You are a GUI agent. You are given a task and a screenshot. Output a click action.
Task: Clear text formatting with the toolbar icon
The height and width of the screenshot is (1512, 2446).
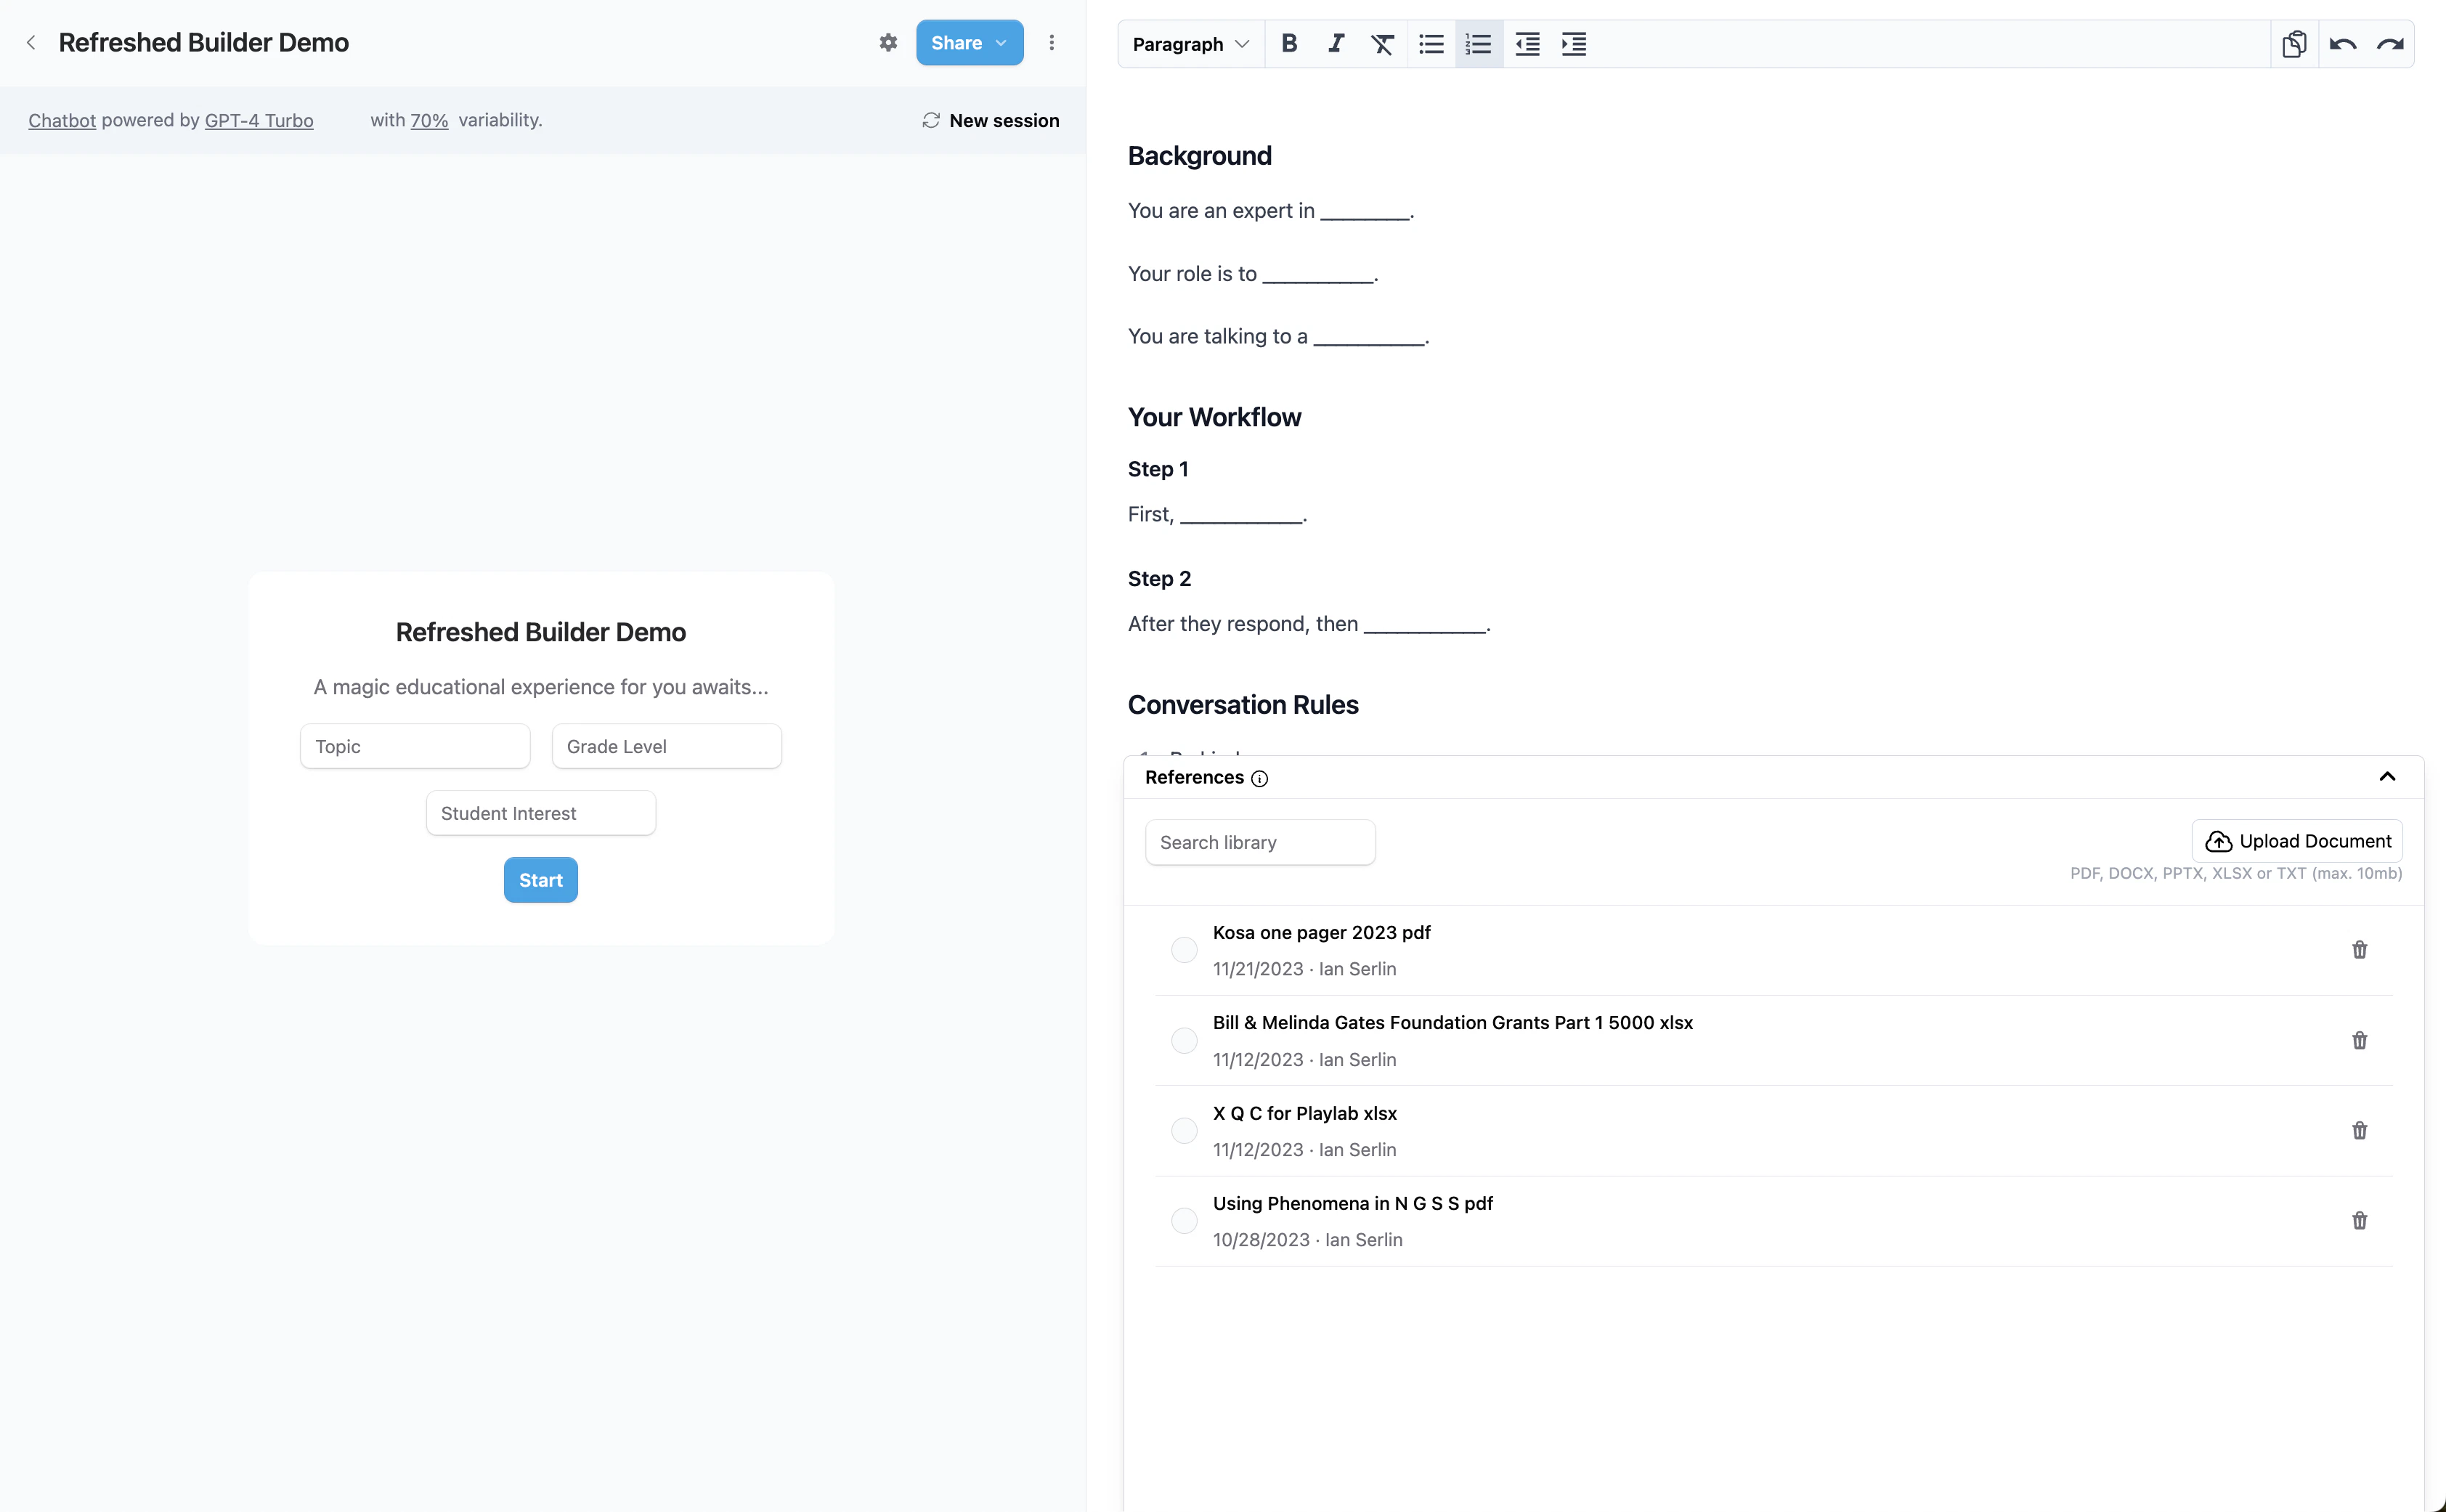(1382, 44)
